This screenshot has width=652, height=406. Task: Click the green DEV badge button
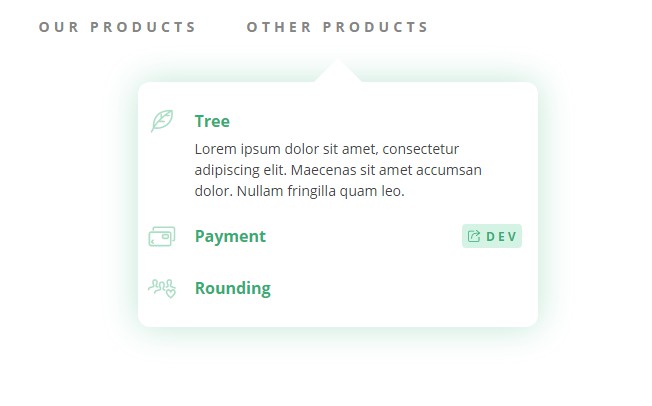click(492, 237)
